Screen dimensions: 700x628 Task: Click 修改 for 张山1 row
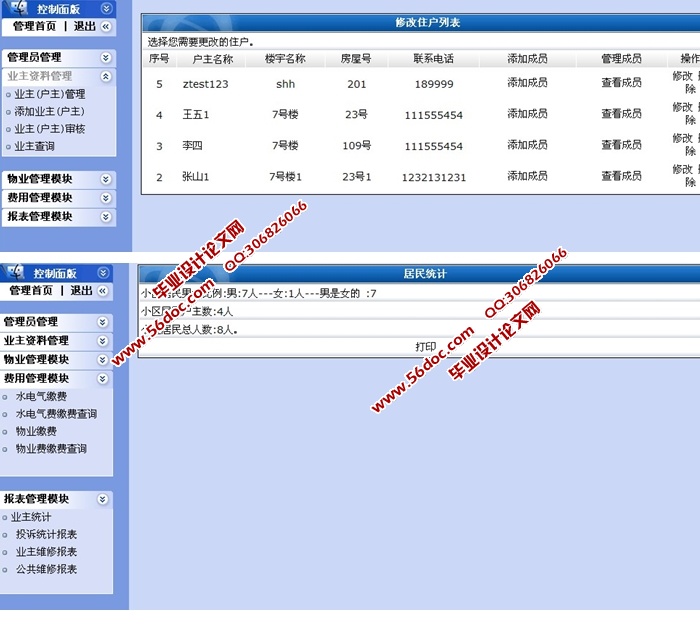click(683, 170)
